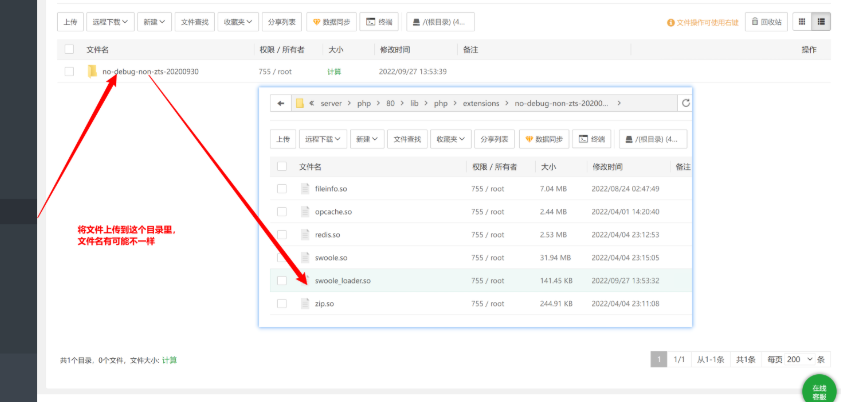Viewport: 841px width, 402px height.
Task: Click the swoole.so file icon
Action: [305, 258]
